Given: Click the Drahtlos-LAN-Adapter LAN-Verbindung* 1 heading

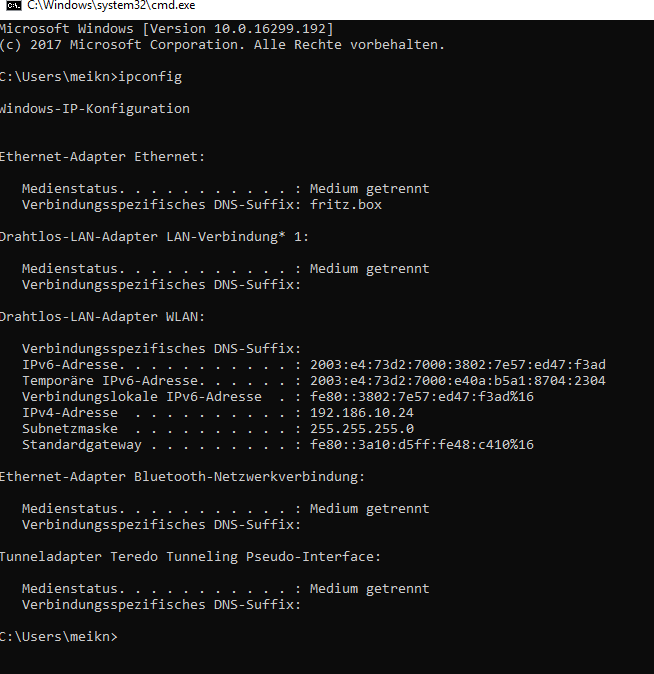Looking at the screenshot, I should 154,237.
